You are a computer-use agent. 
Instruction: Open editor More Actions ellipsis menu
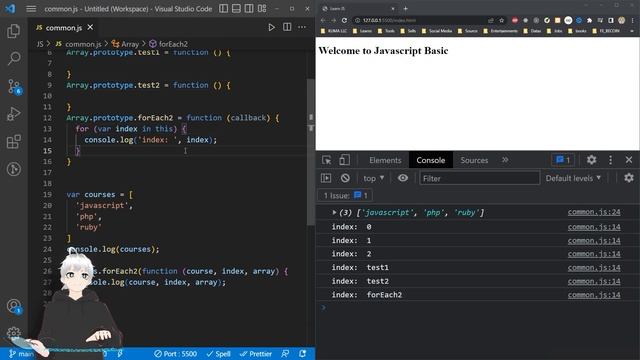[x=302, y=27]
